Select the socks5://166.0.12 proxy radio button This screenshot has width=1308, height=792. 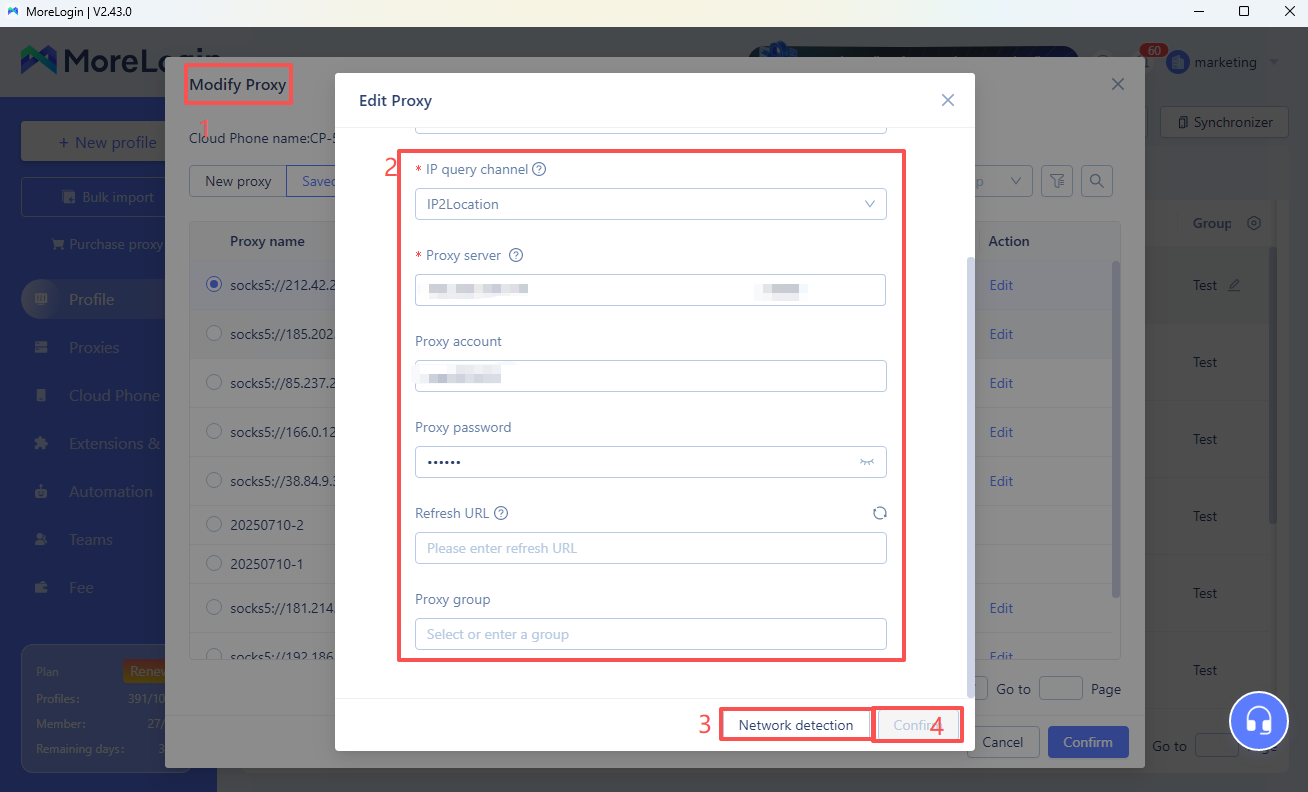(213, 431)
